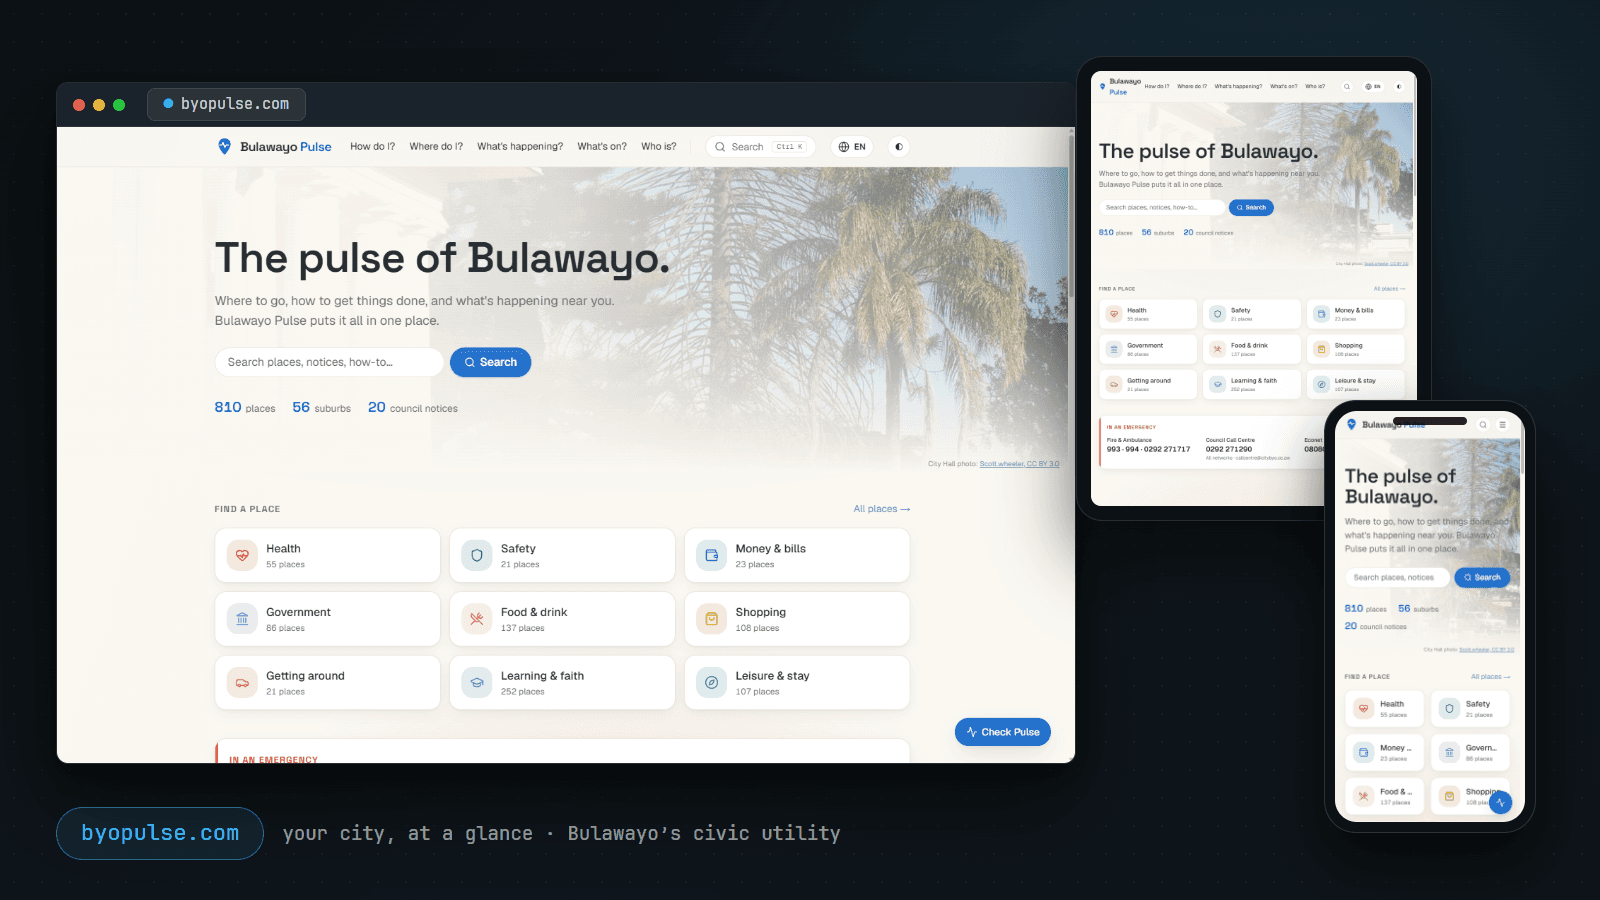Click the blue Search button on tablet
This screenshot has width=1600, height=900.
tap(1251, 208)
